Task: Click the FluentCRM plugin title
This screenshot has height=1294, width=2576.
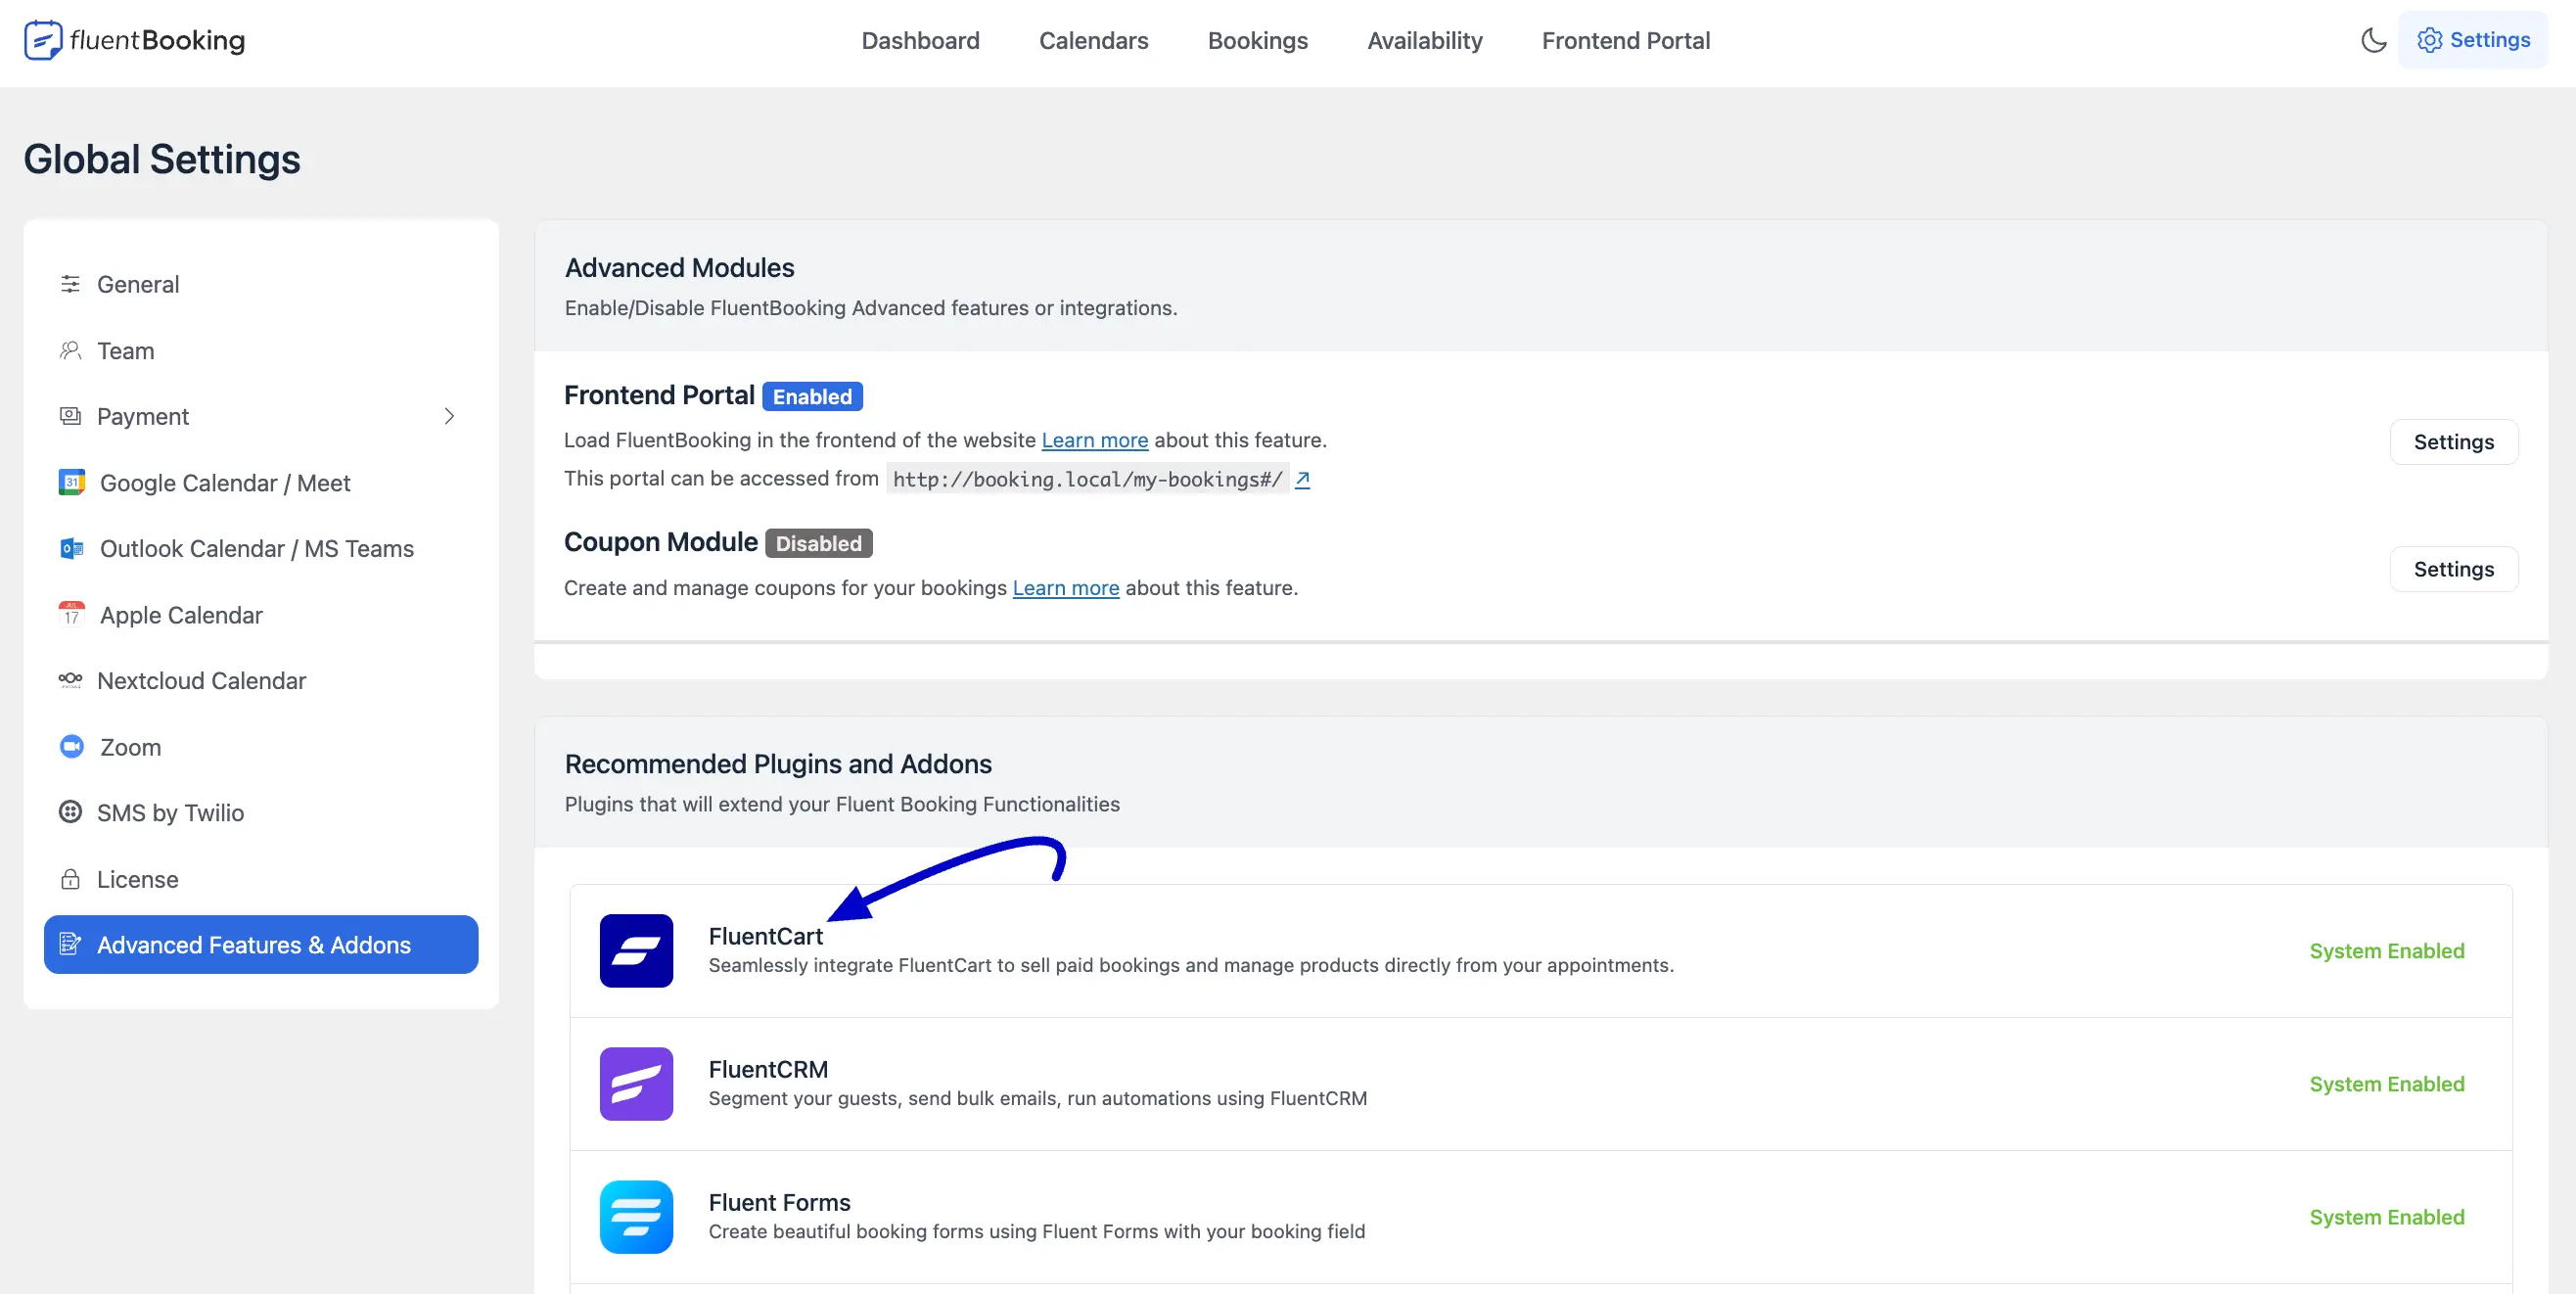Action: coord(768,1069)
